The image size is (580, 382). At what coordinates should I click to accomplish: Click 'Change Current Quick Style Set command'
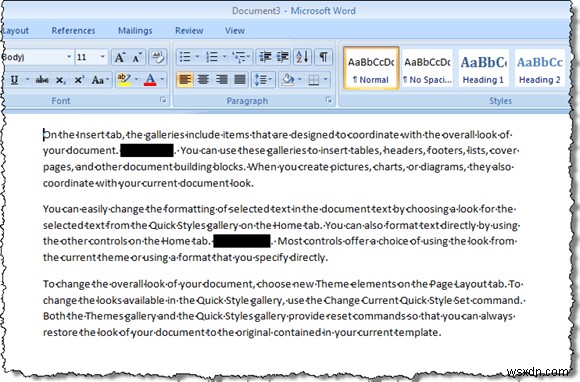pyautogui.click(x=422, y=300)
